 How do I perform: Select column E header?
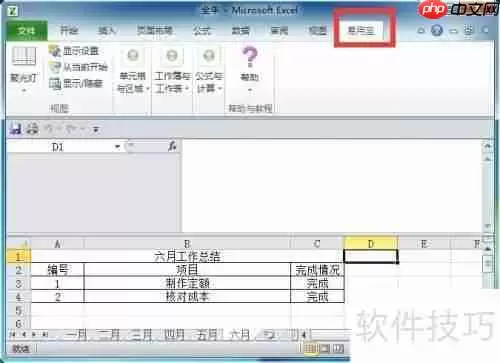(424, 244)
